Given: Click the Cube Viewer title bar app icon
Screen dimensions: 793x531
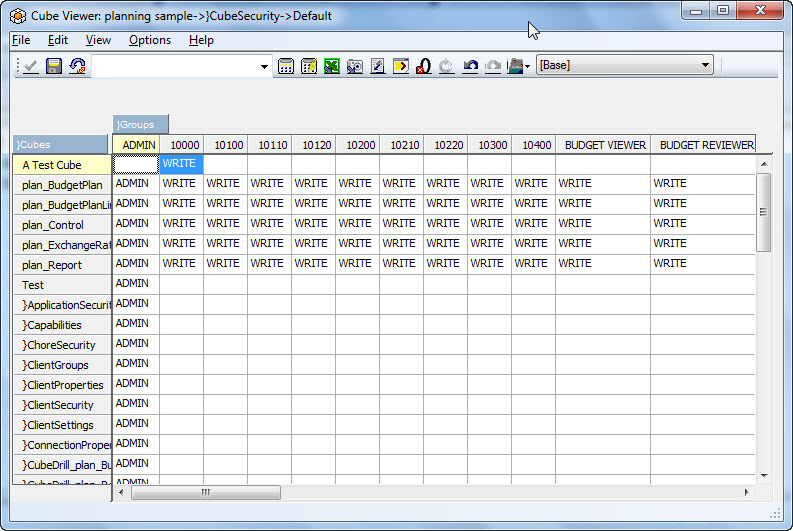Looking at the screenshot, I should point(18,16).
